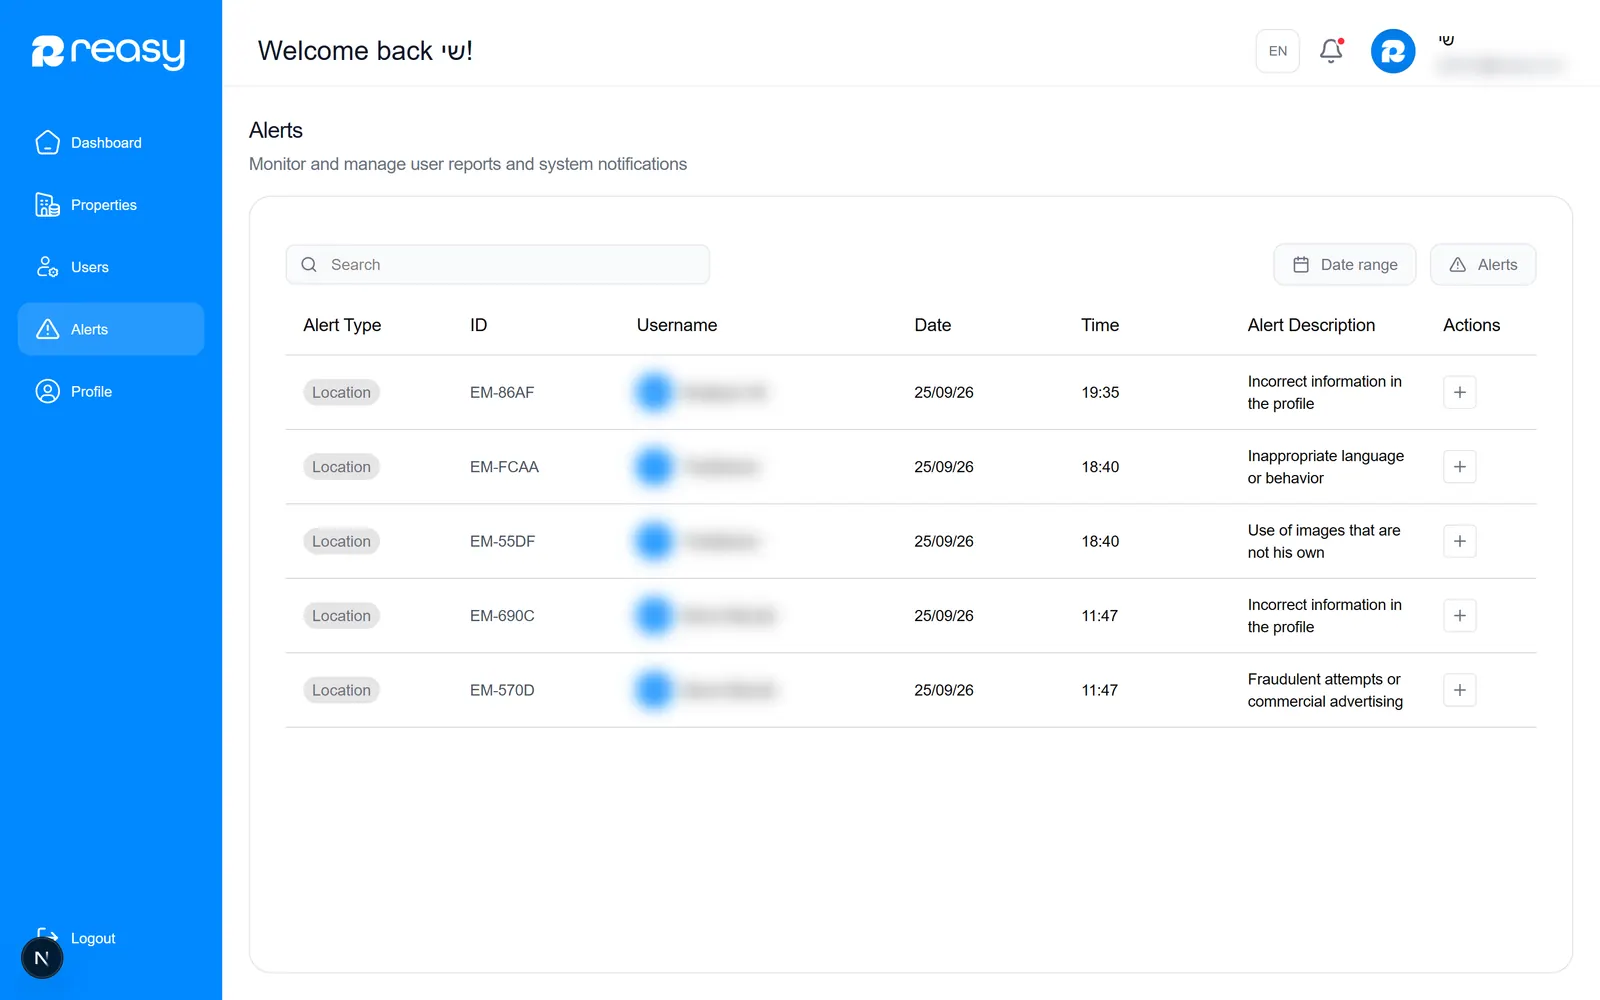Expand actions for alert EM-FCAA
The width and height of the screenshot is (1600, 1000).
point(1460,467)
